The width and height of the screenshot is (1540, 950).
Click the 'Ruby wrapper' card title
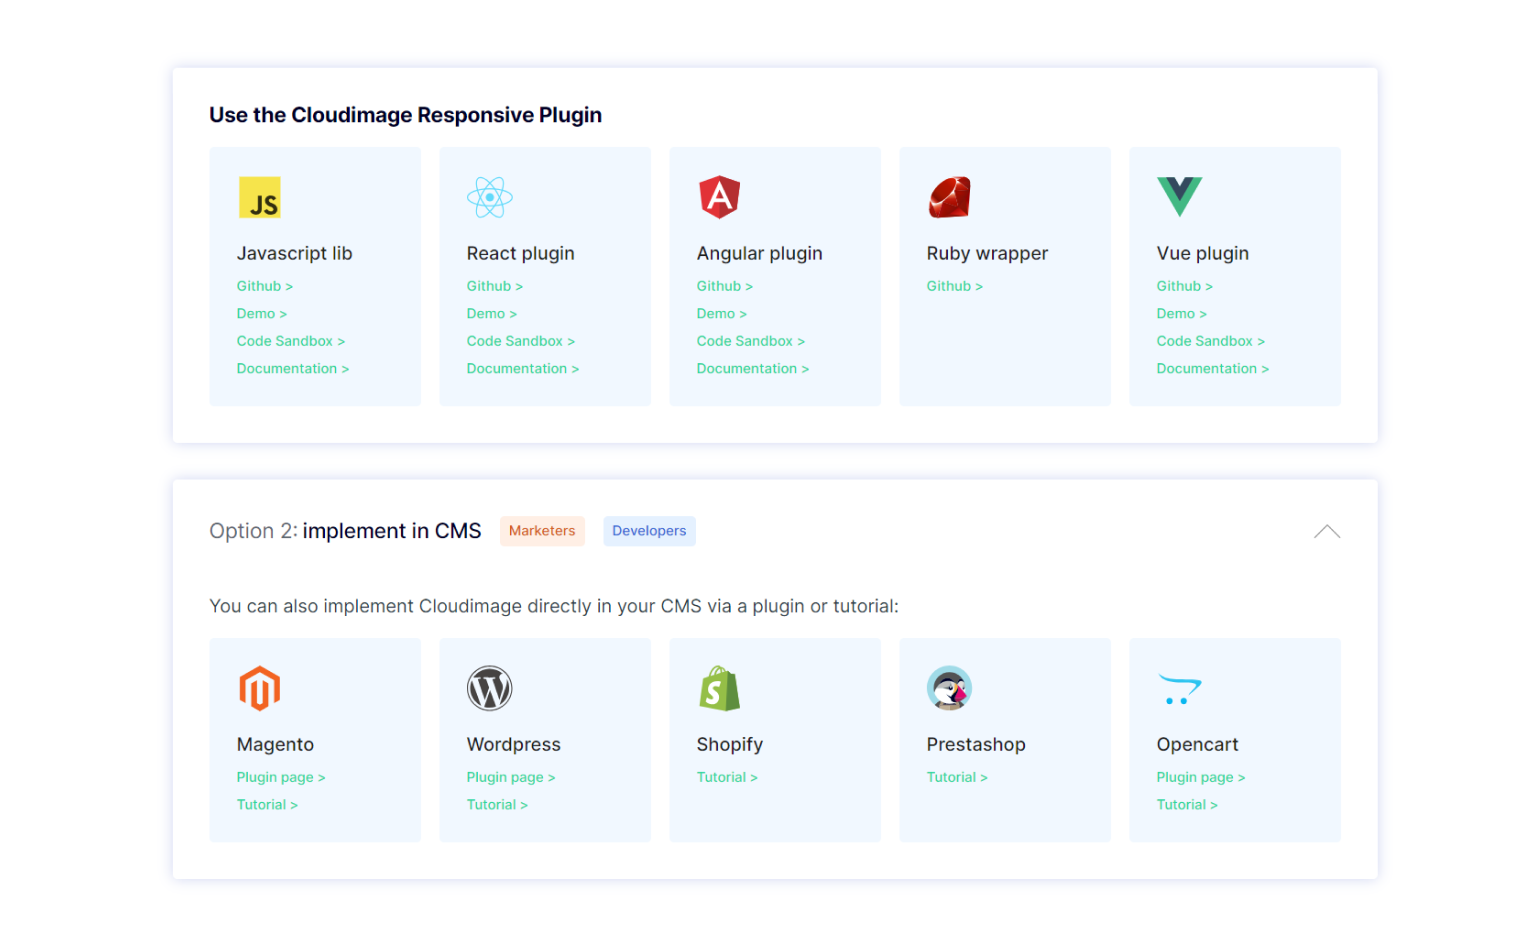[988, 254]
